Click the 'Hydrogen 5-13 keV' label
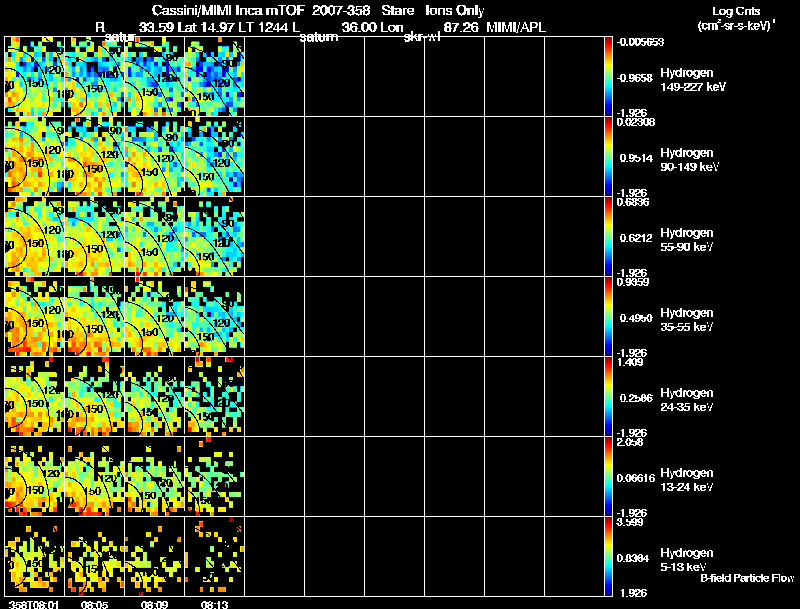The width and height of the screenshot is (800, 609). (687, 560)
